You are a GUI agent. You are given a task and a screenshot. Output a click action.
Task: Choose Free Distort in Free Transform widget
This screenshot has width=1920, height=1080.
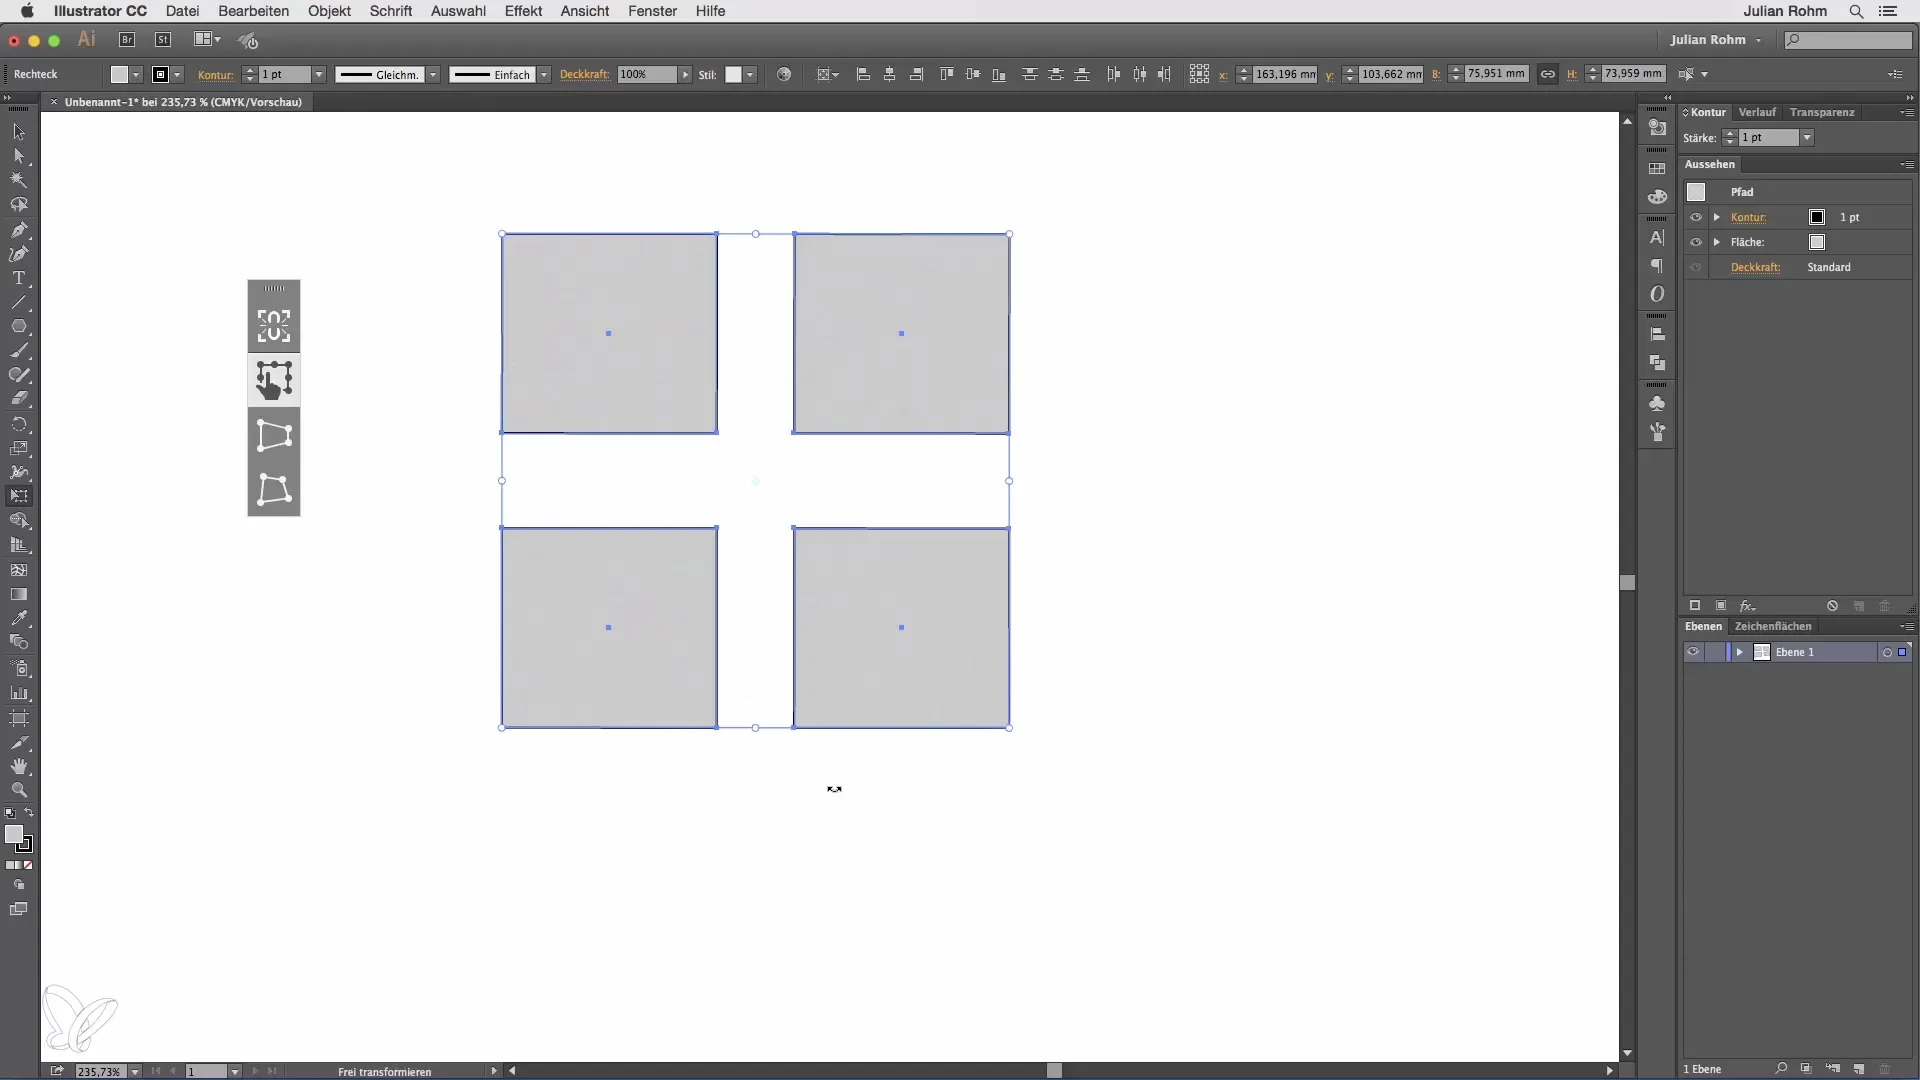pyautogui.click(x=274, y=490)
